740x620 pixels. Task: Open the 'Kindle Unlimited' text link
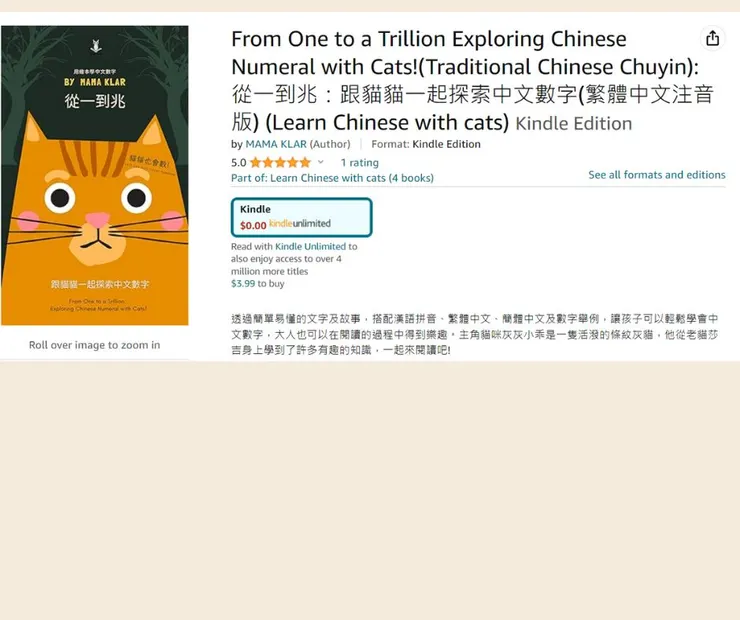pyautogui.click(x=311, y=246)
